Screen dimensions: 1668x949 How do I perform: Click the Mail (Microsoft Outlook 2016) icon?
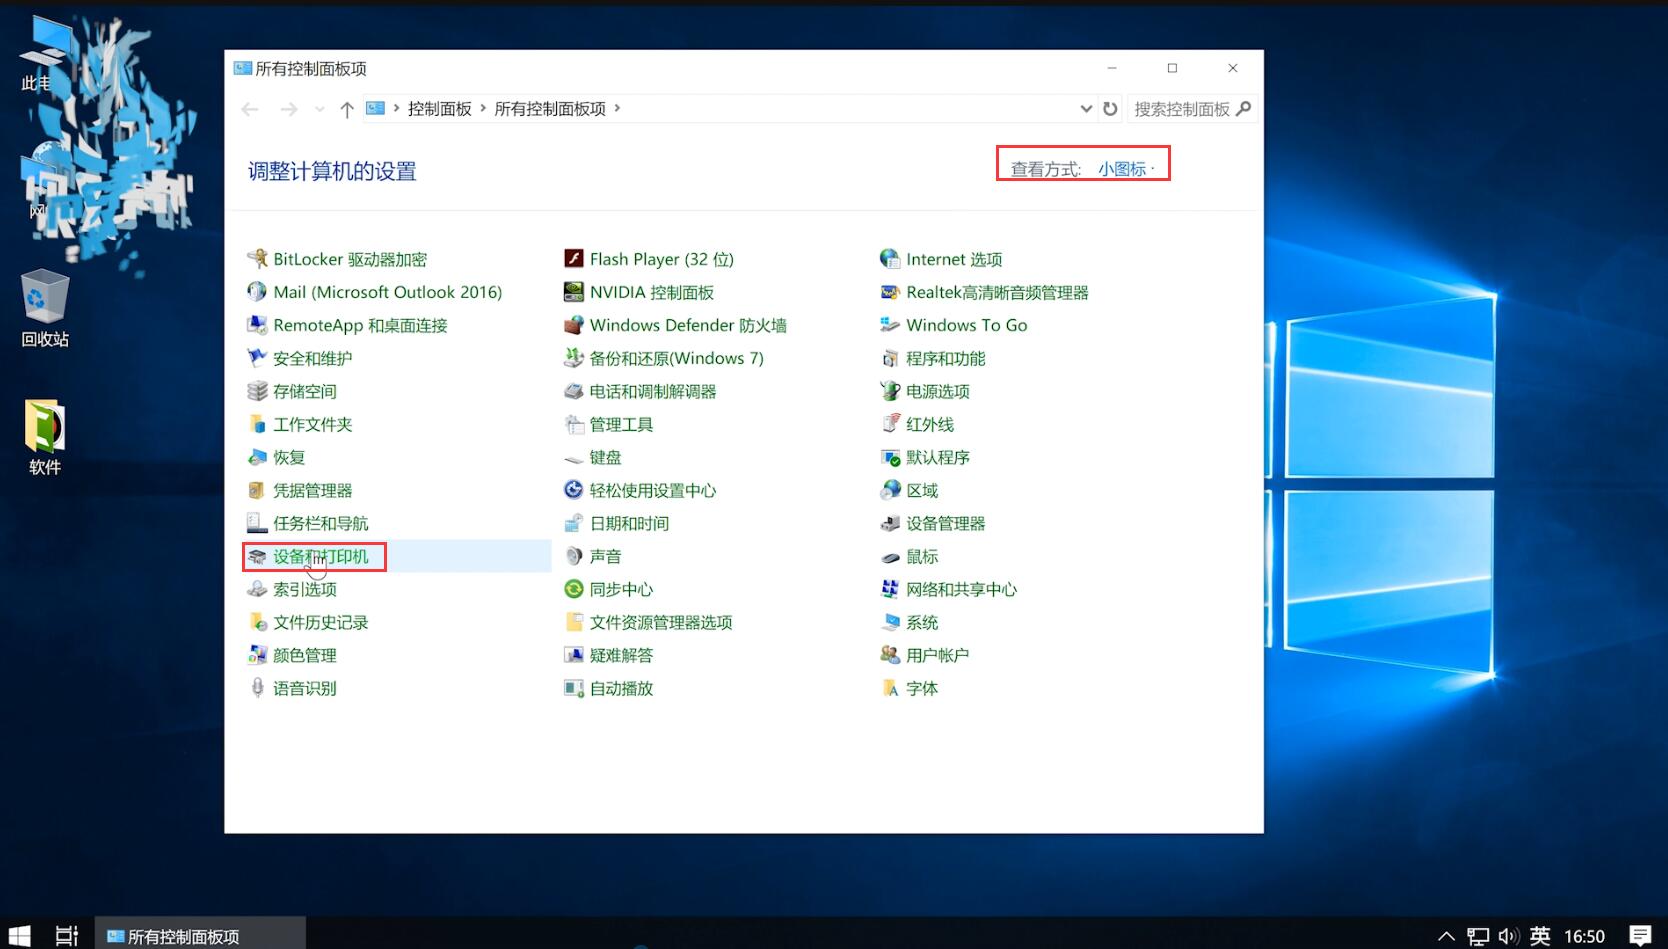(x=257, y=292)
